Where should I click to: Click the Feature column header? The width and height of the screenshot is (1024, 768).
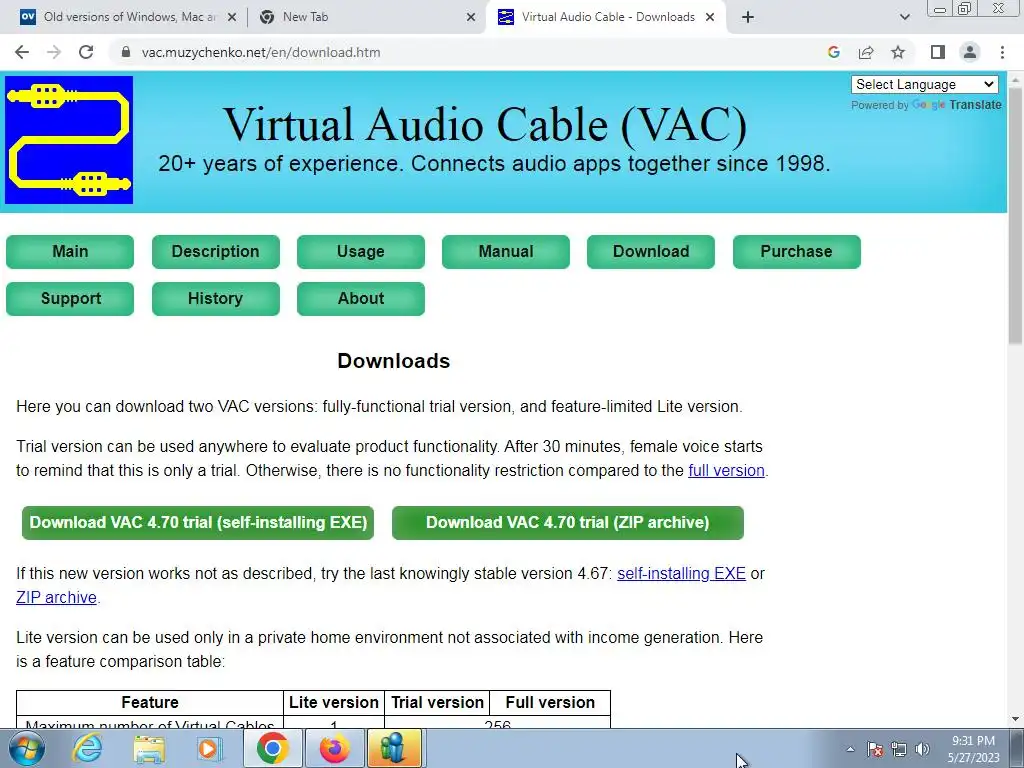(150, 703)
